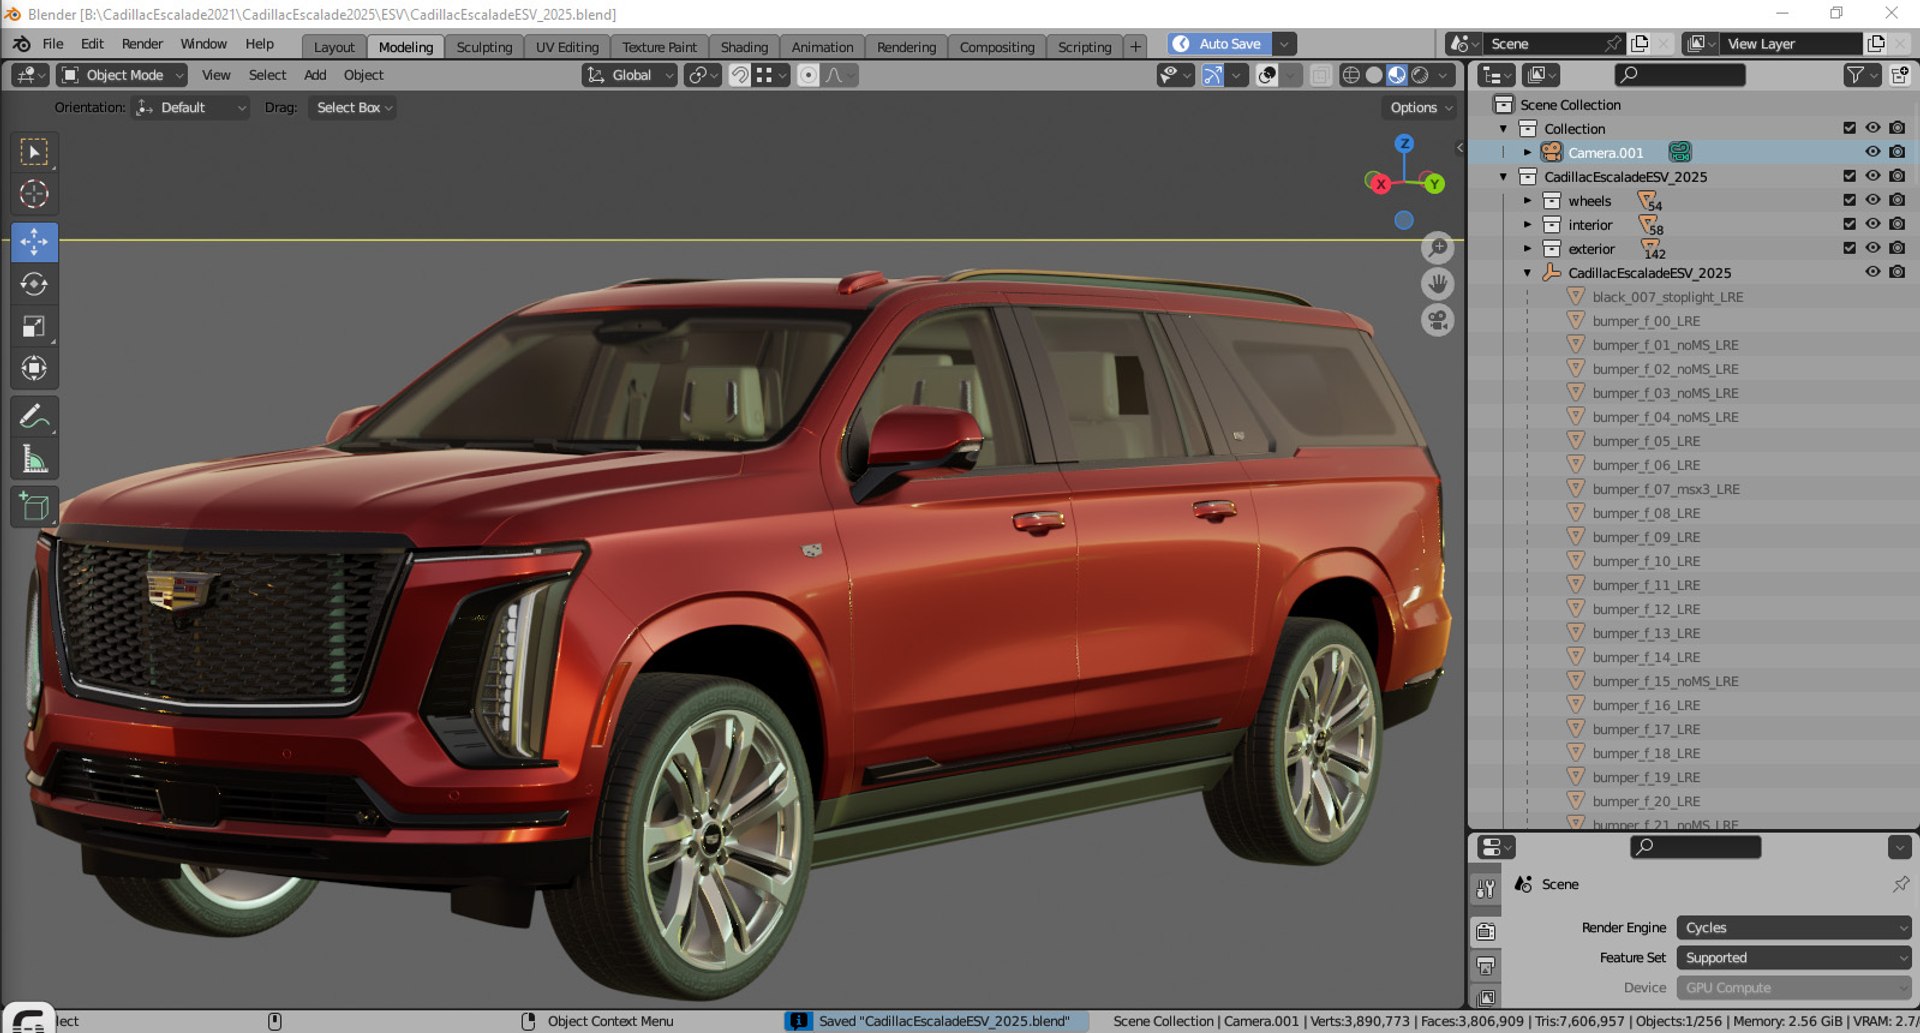1920x1033 pixels.
Task: Open the Feature Set Supported dropdown
Action: (1794, 958)
